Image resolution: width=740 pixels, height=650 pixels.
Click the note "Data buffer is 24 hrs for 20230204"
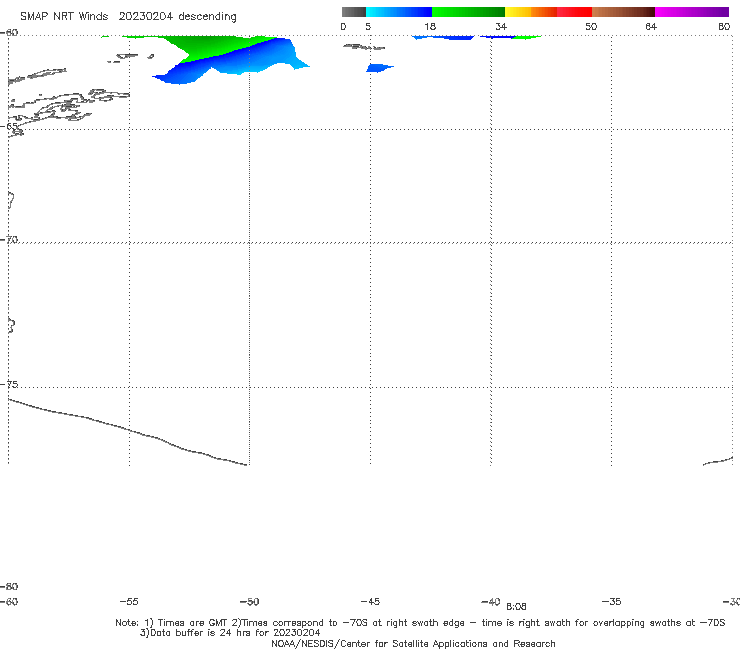(230, 633)
